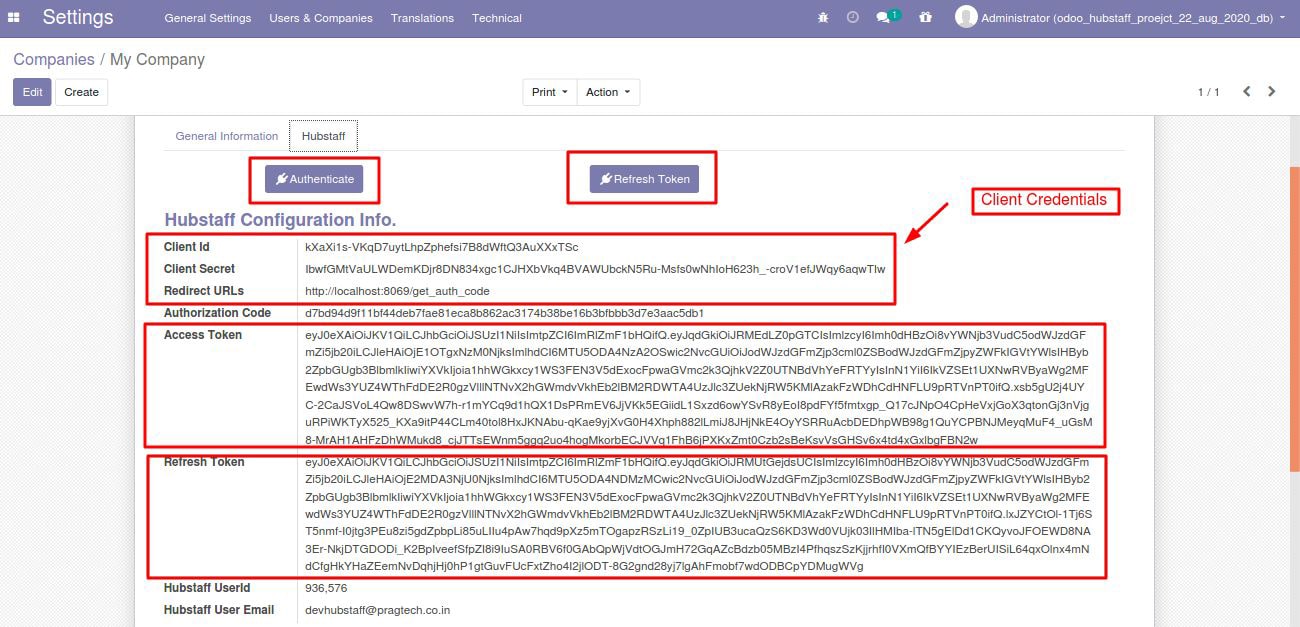
Task: Click the Redirect URLs localhost value
Action: coord(398,291)
